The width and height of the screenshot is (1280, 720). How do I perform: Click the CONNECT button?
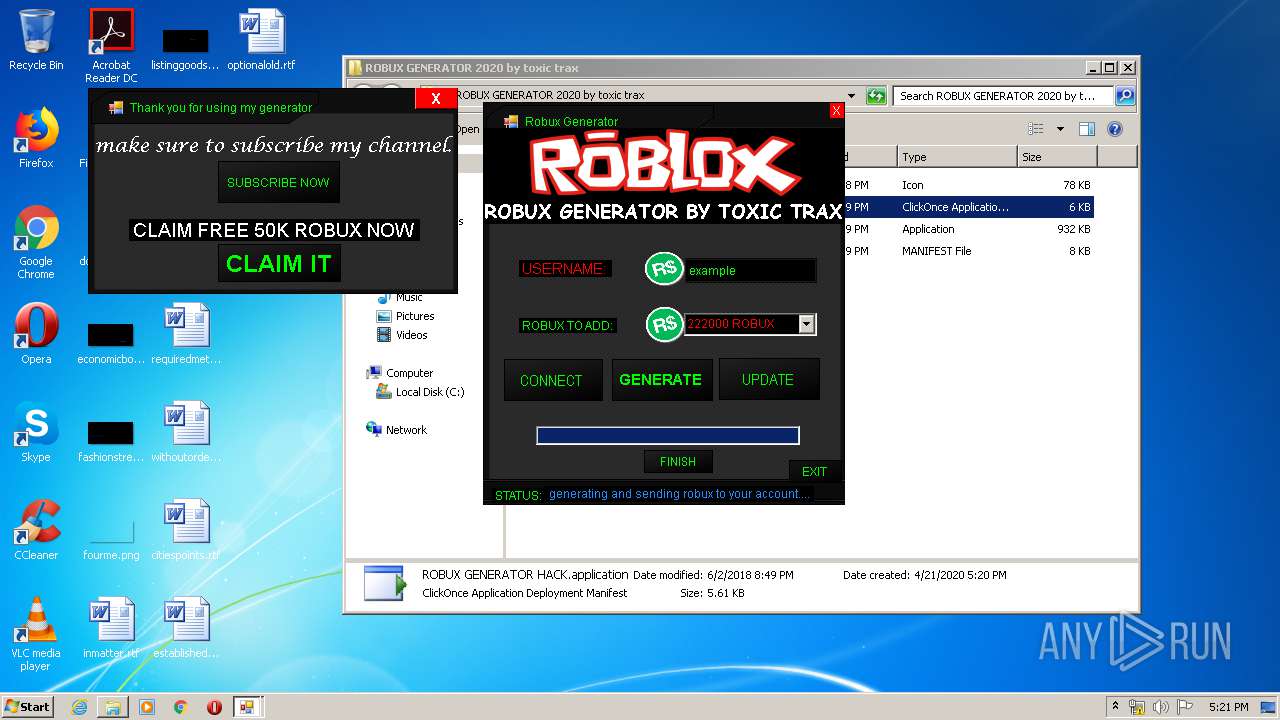551,380
